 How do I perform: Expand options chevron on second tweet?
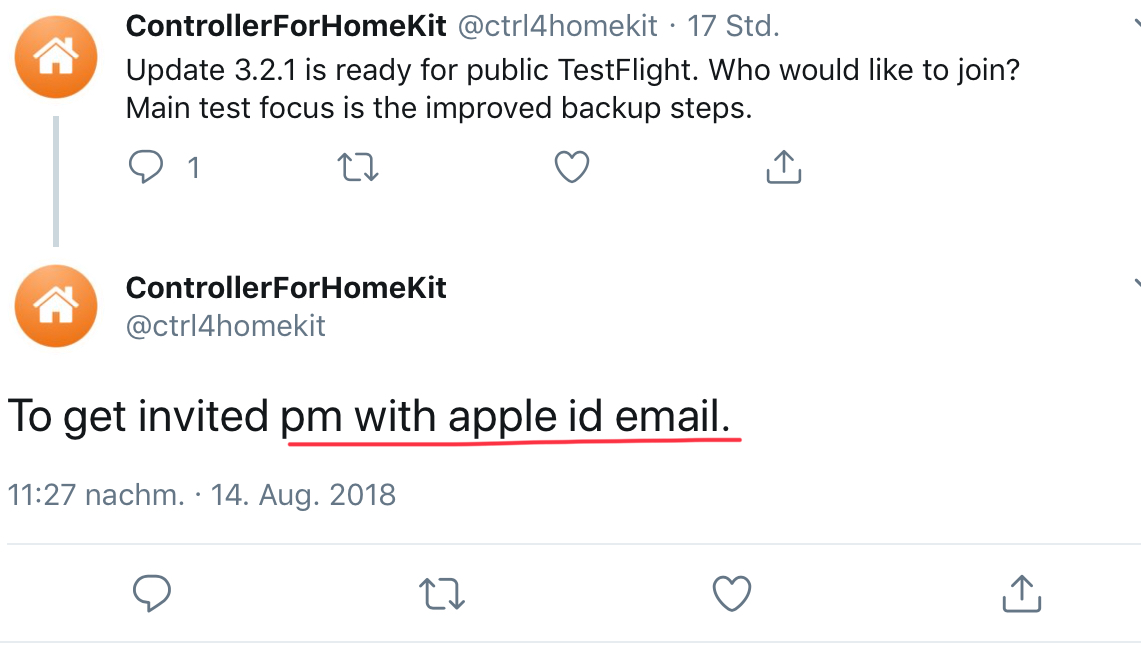point(1134,284)
